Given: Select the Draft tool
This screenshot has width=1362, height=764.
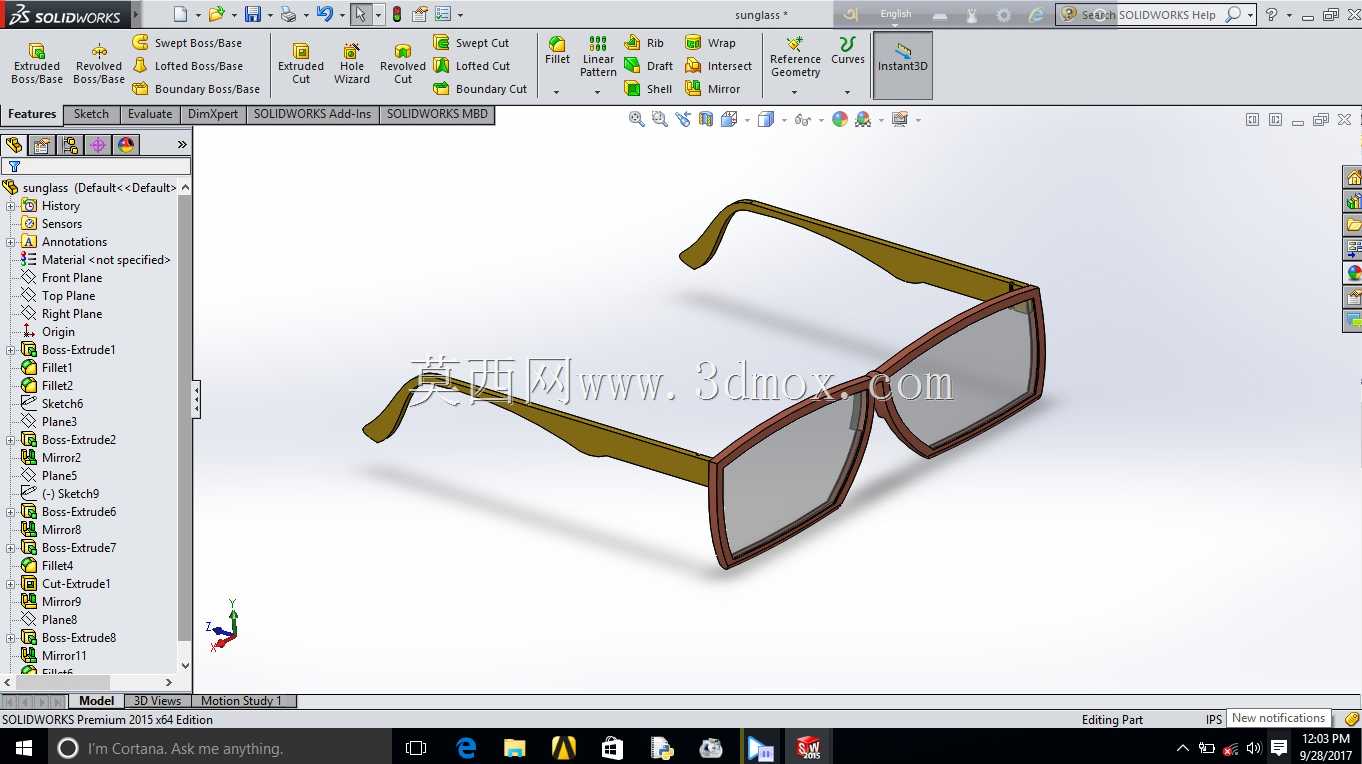Looking at the screenshot, I should (648, 66).
